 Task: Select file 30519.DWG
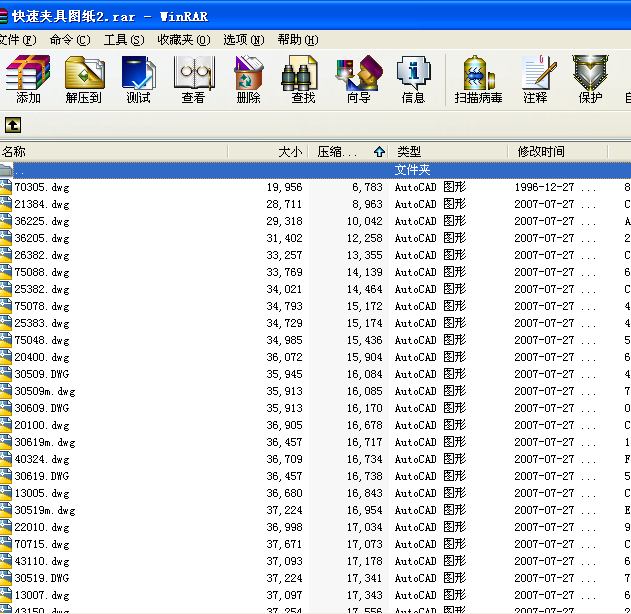(42, 578)
